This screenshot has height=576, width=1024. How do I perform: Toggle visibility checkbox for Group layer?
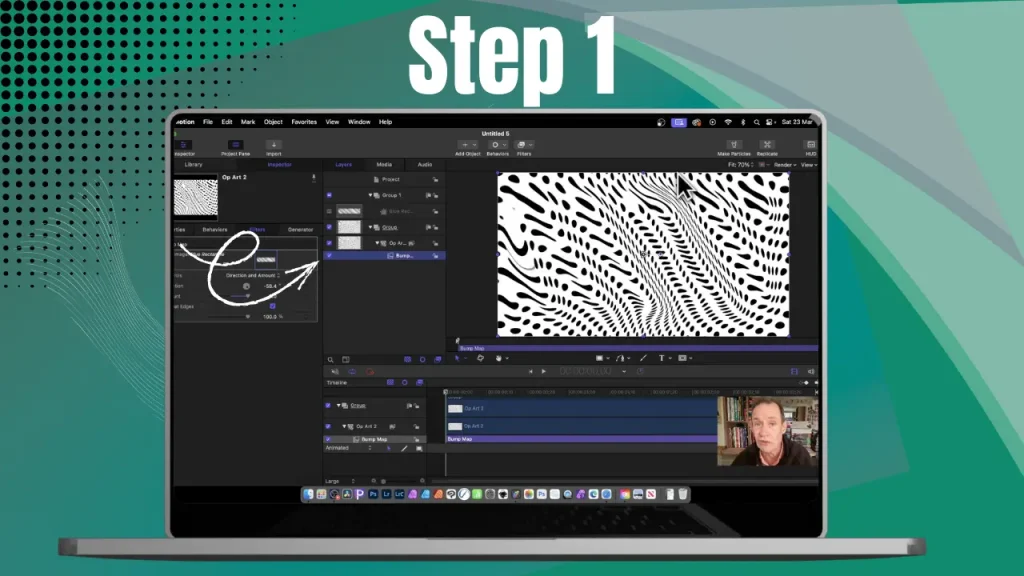tap(329, 227)
